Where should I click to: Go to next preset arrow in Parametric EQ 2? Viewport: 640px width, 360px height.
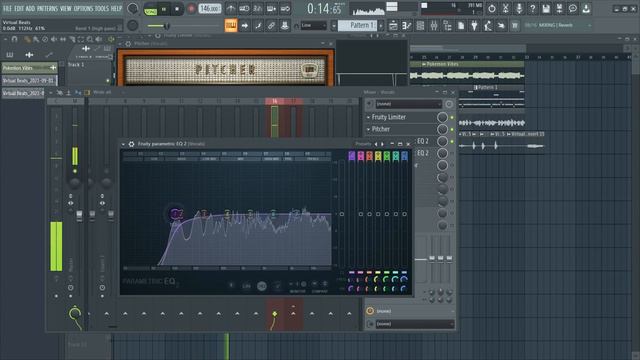(x=382, y=144)
